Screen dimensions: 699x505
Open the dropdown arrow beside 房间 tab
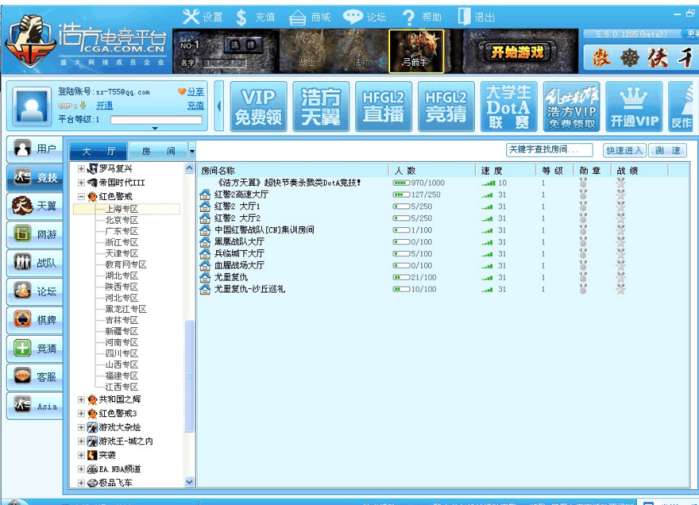[192, 152]
